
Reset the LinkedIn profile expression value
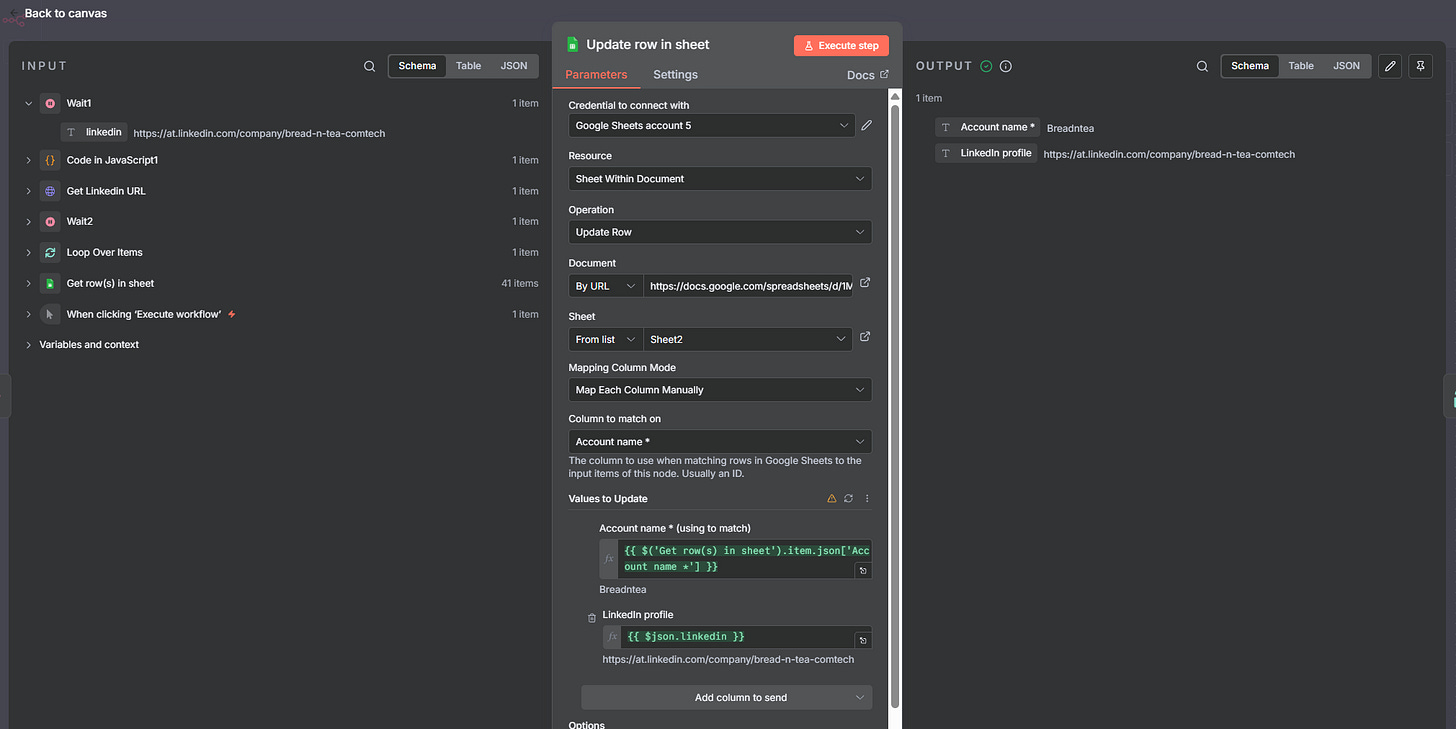point(862,640)
